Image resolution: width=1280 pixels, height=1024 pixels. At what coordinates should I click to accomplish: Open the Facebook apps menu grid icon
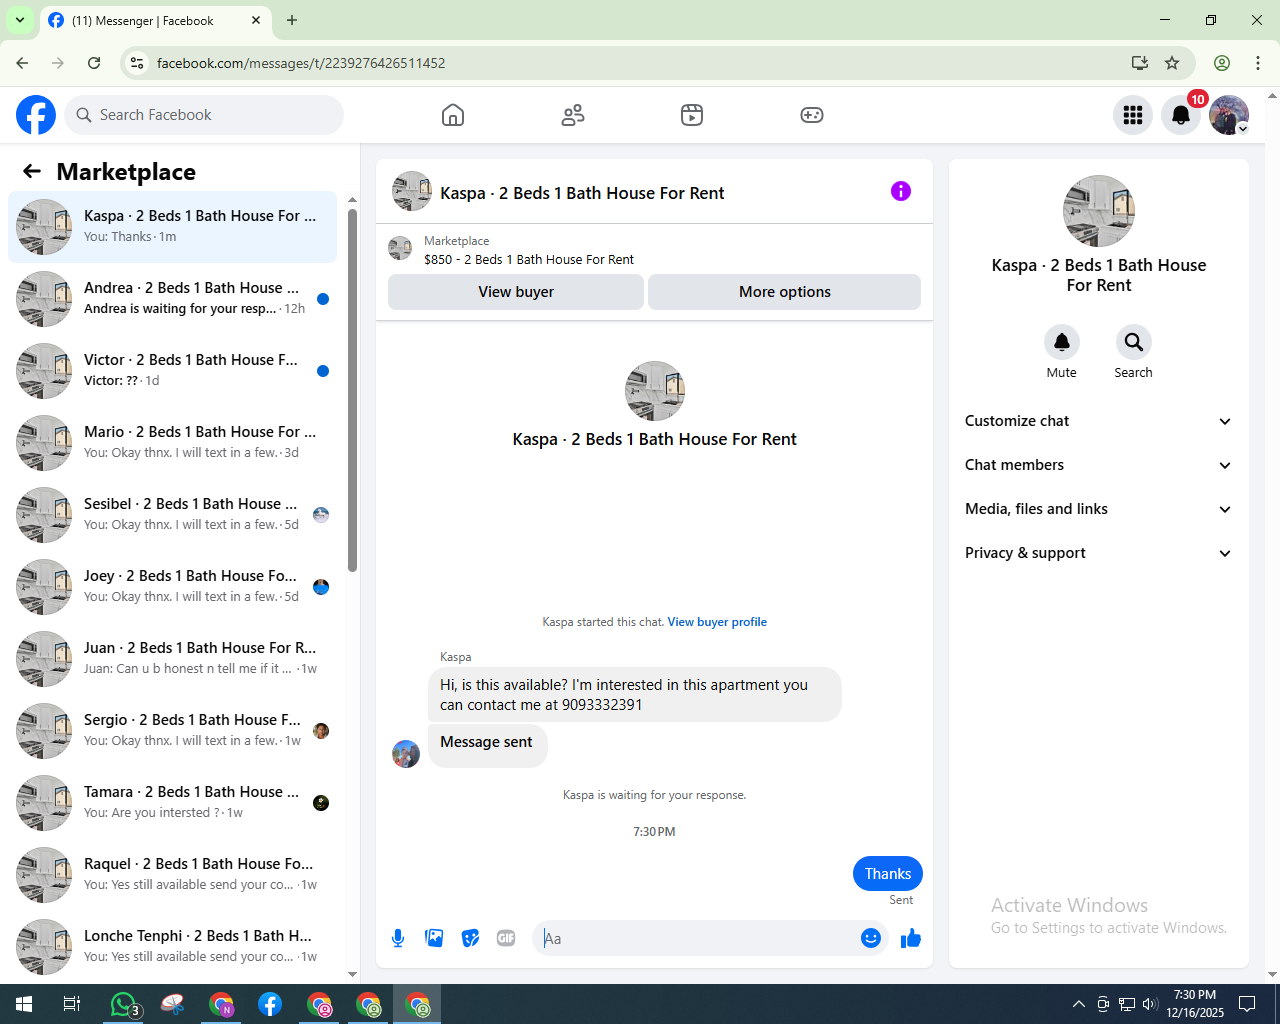[1133, 115]
